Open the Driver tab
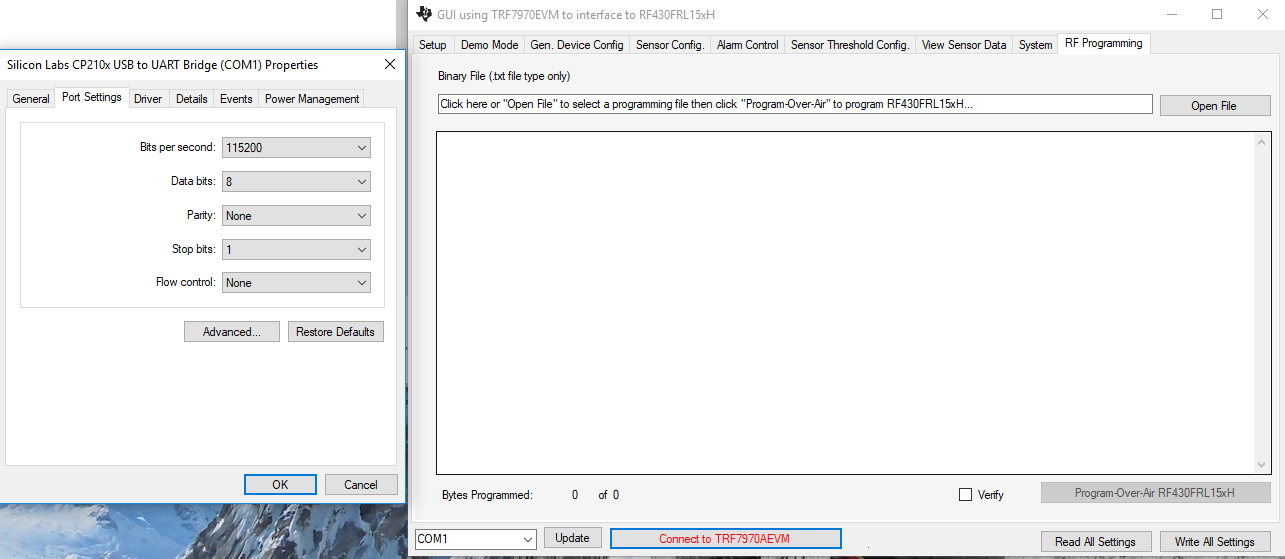This screenshot has height=559, width=1285. click(148, 99)
